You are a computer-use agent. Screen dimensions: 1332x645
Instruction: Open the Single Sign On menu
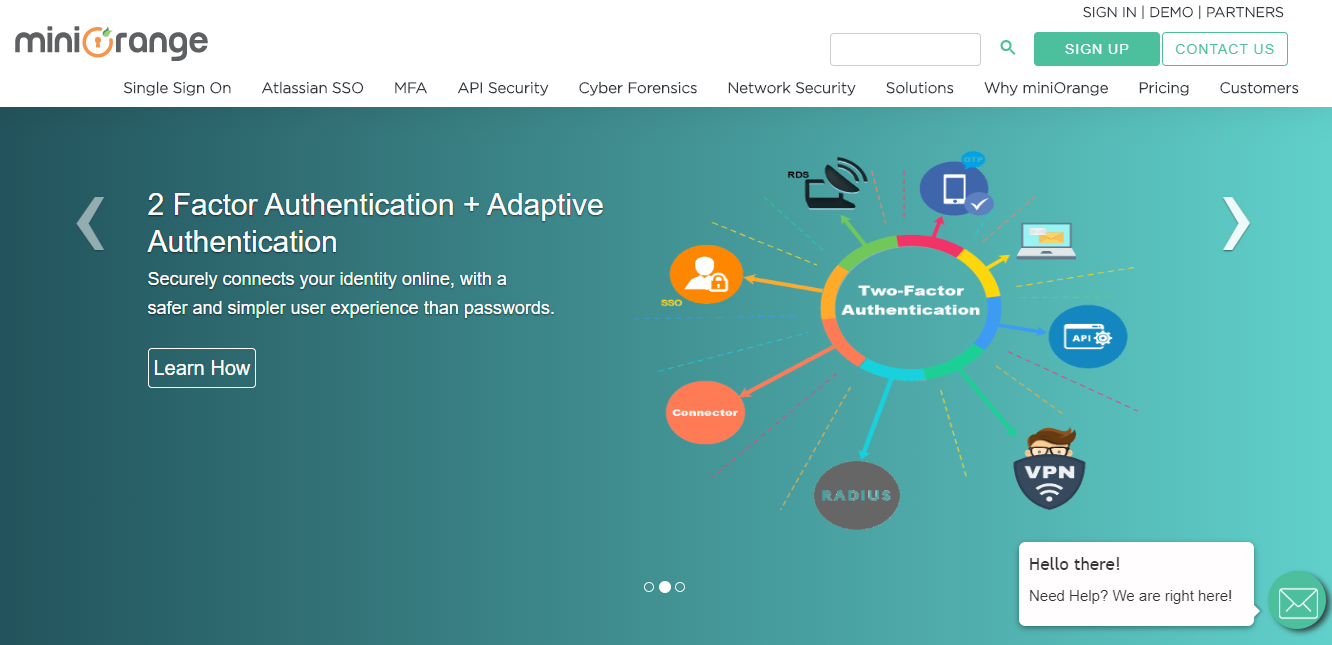pyautogui.click(x=177, y=88)
